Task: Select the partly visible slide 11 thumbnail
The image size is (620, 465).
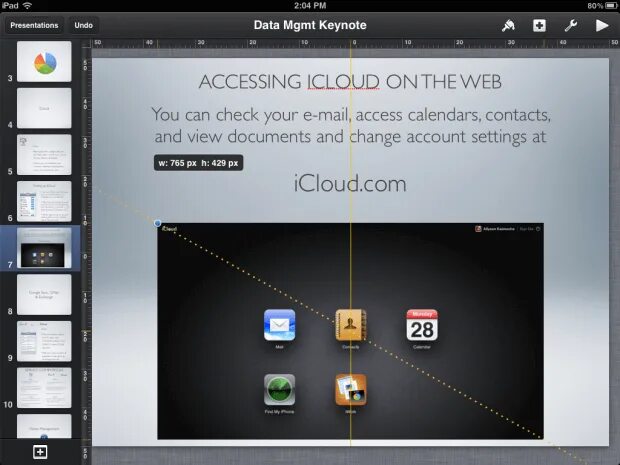Action: (44, 426)
